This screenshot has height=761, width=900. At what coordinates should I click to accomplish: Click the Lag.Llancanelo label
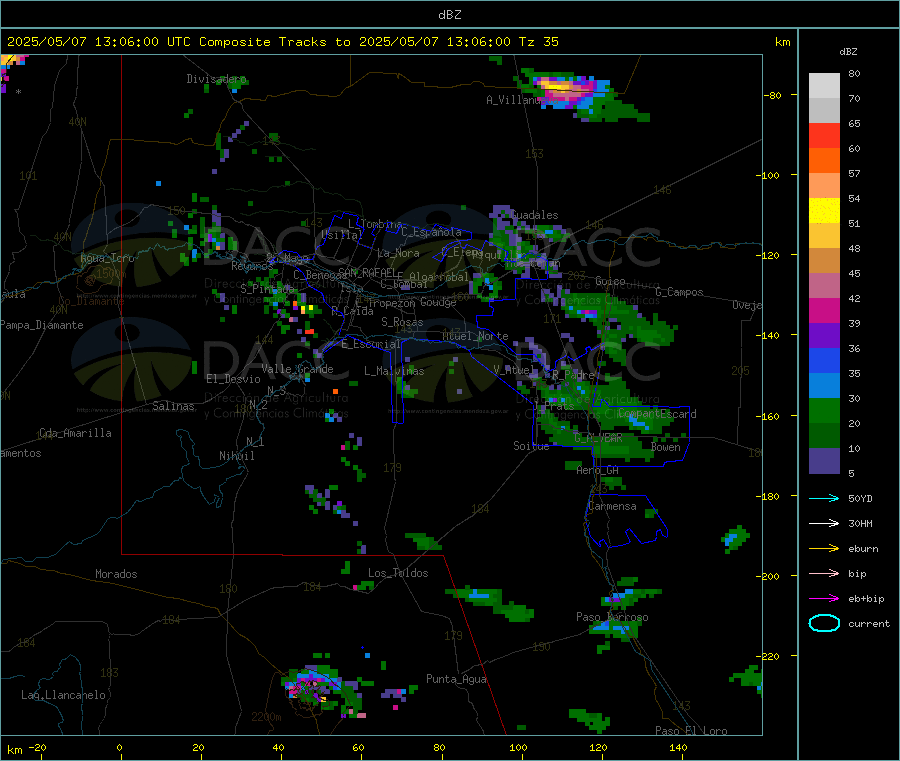point(63,695)
